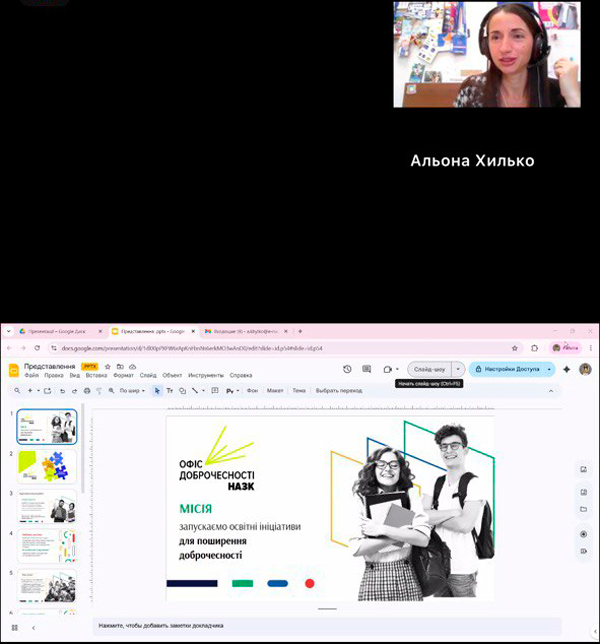Open the Инструменты menu

coord(206,375)
